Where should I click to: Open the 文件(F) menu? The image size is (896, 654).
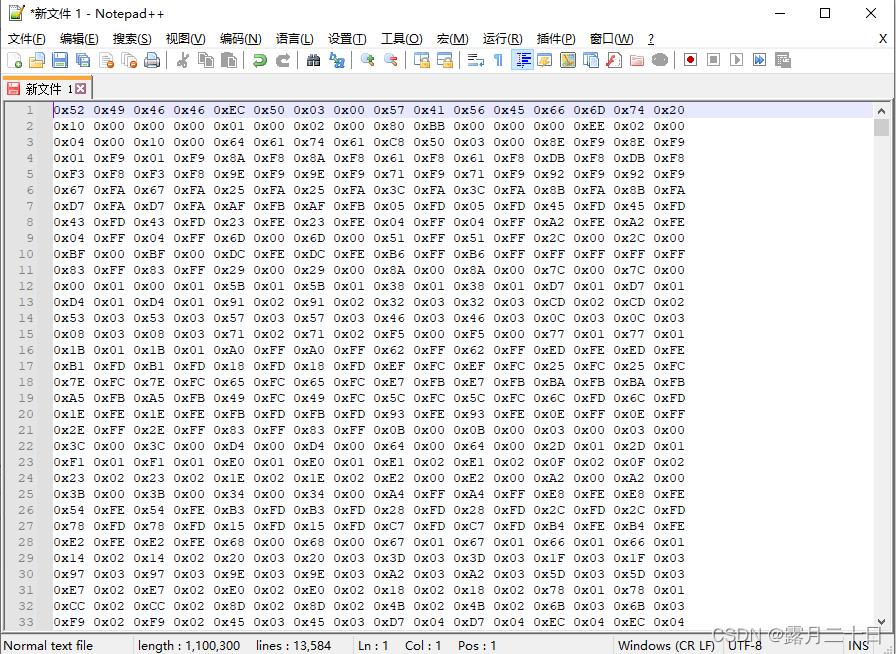tap(26, 39)
